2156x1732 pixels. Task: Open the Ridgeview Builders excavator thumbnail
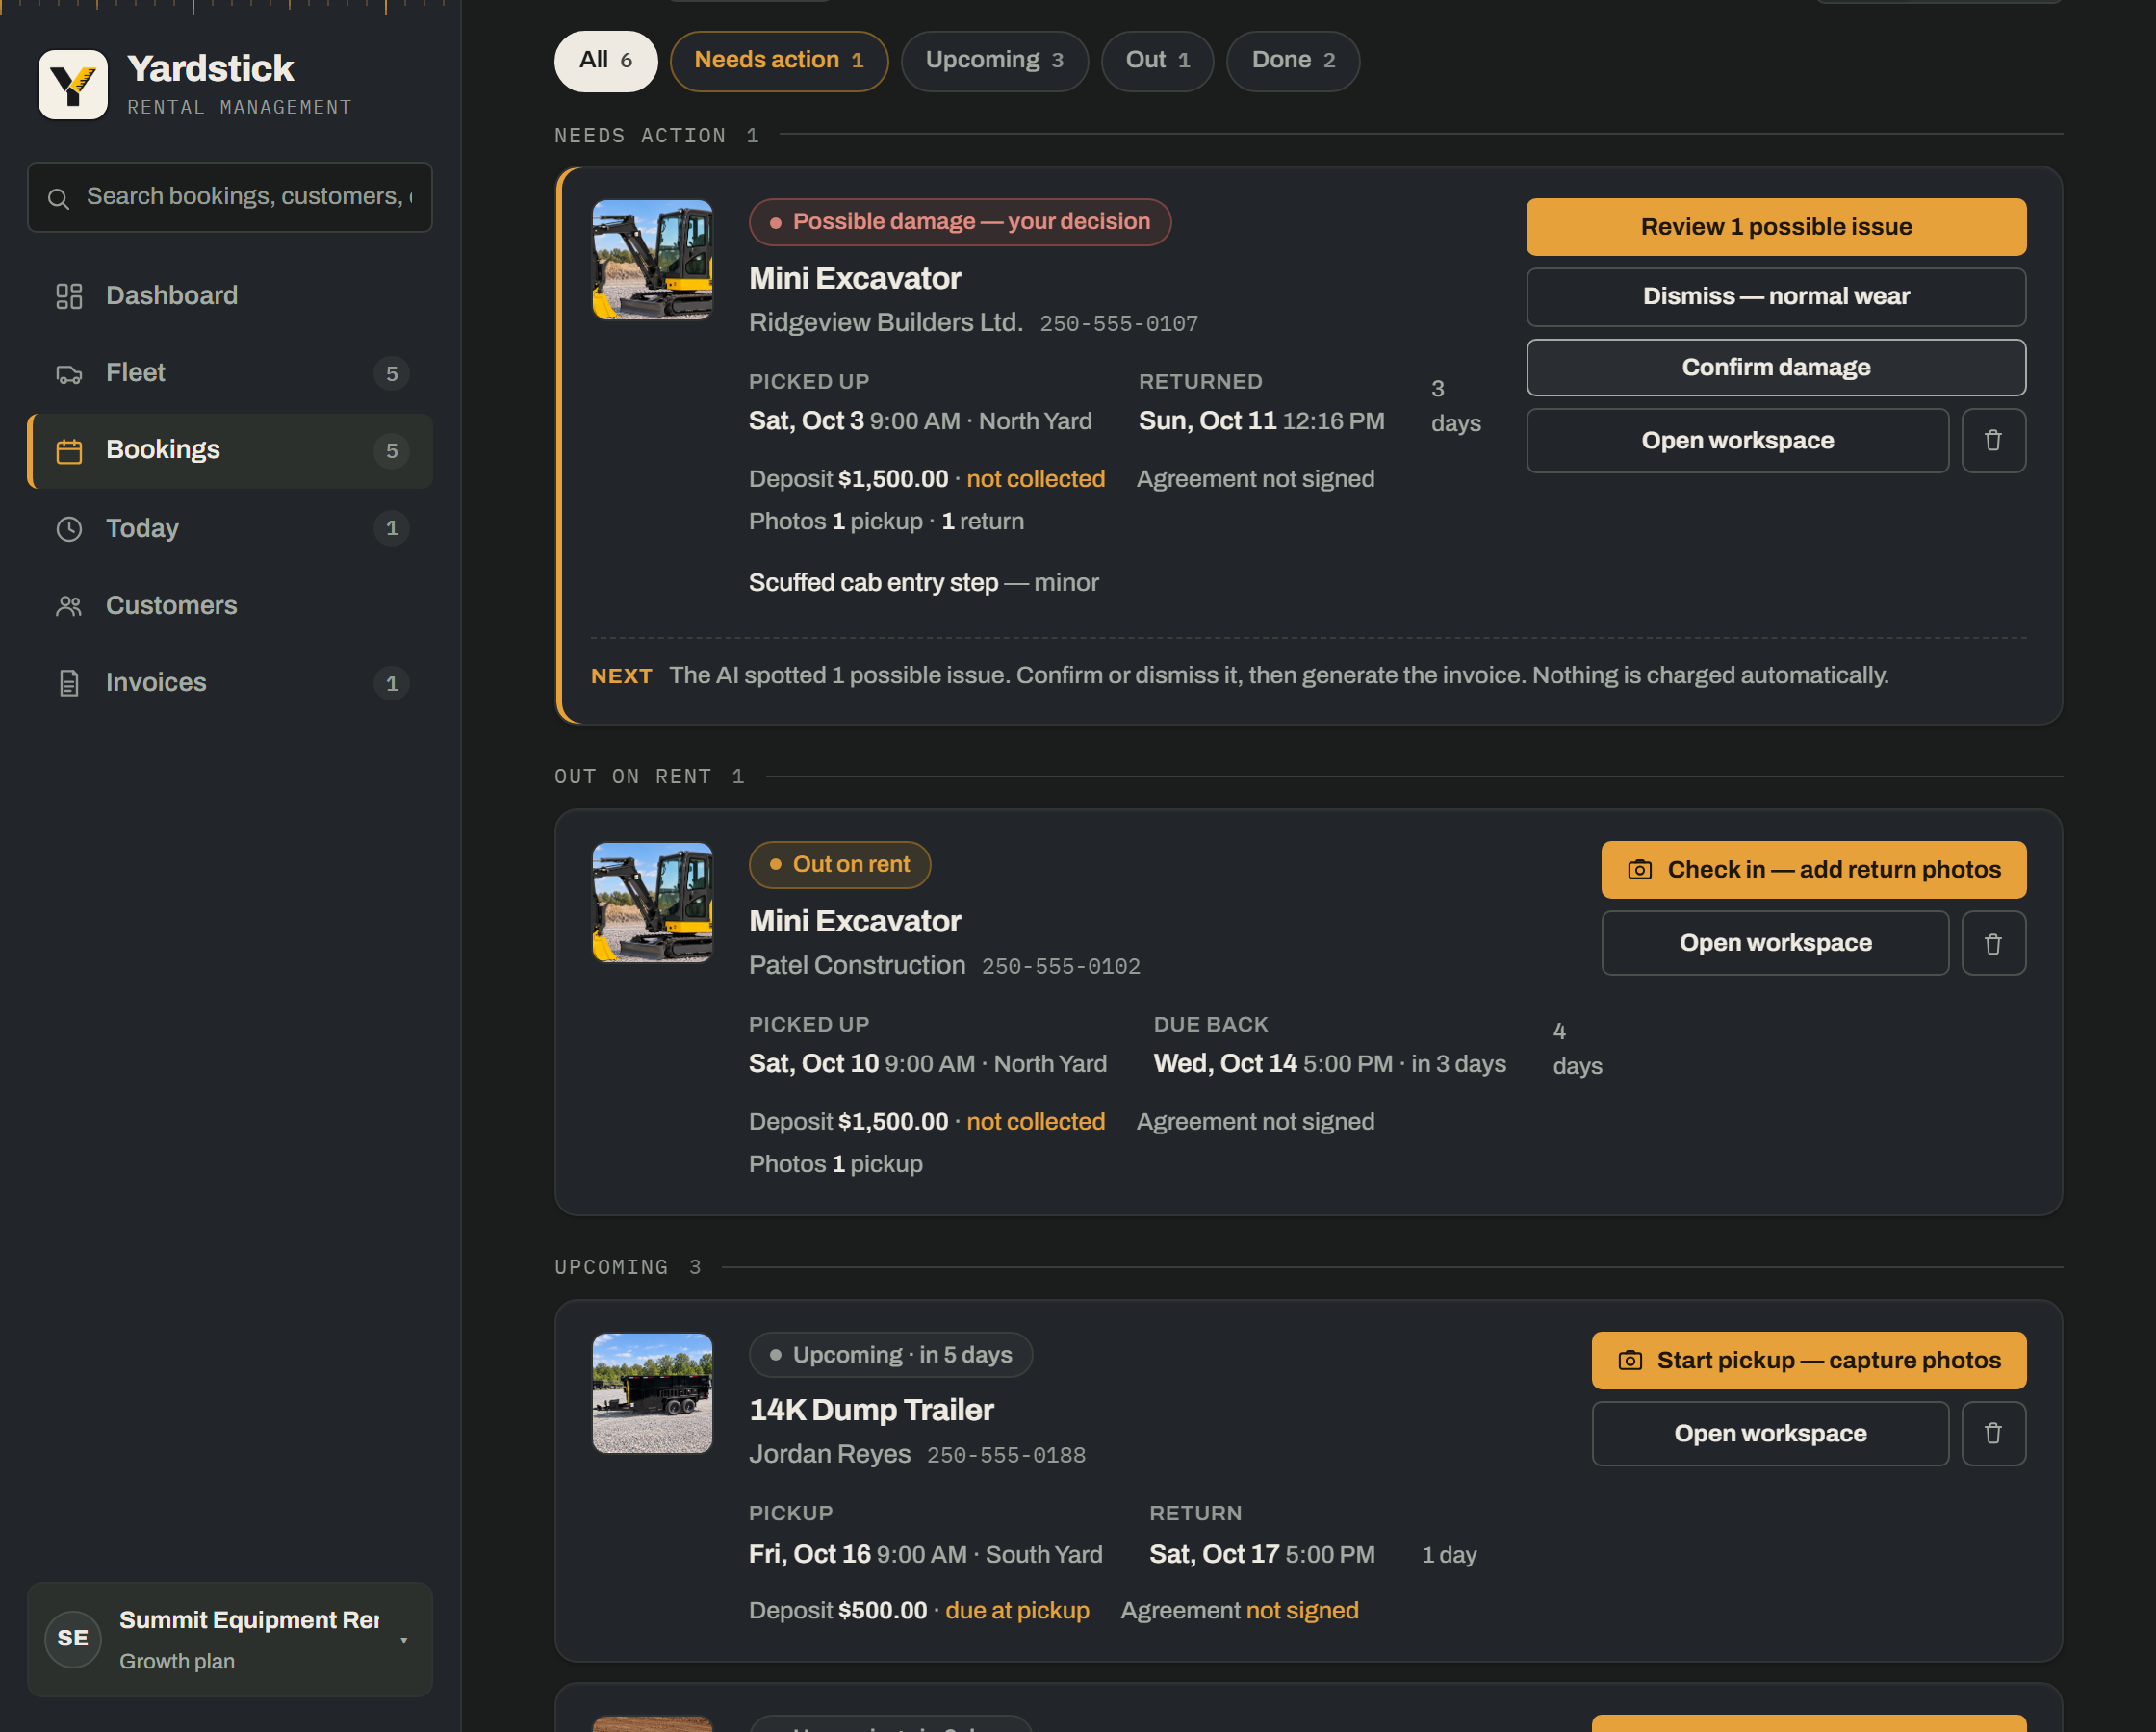tap(652, 260)
